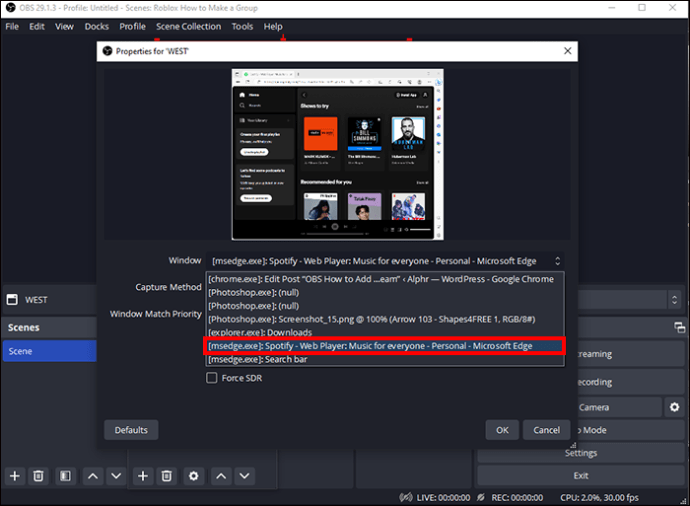The width and height of the screenshot is (690, 506).
Task: Click the live streaming status icon
Action: 405,498
